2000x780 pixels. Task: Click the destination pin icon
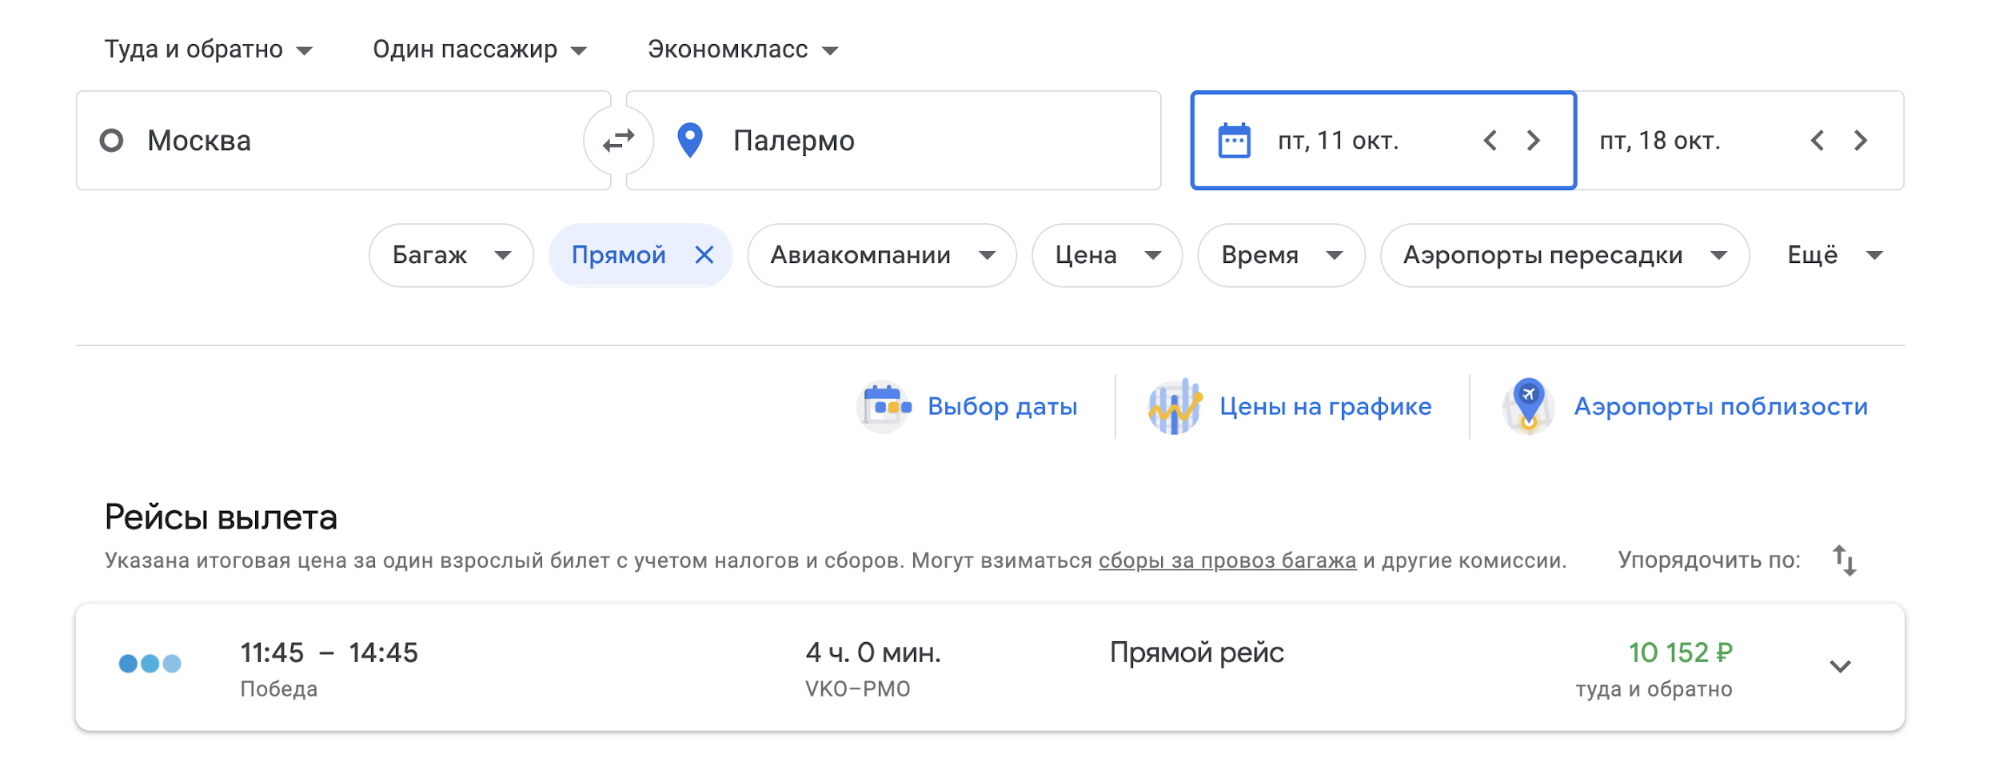click(690, 141)
